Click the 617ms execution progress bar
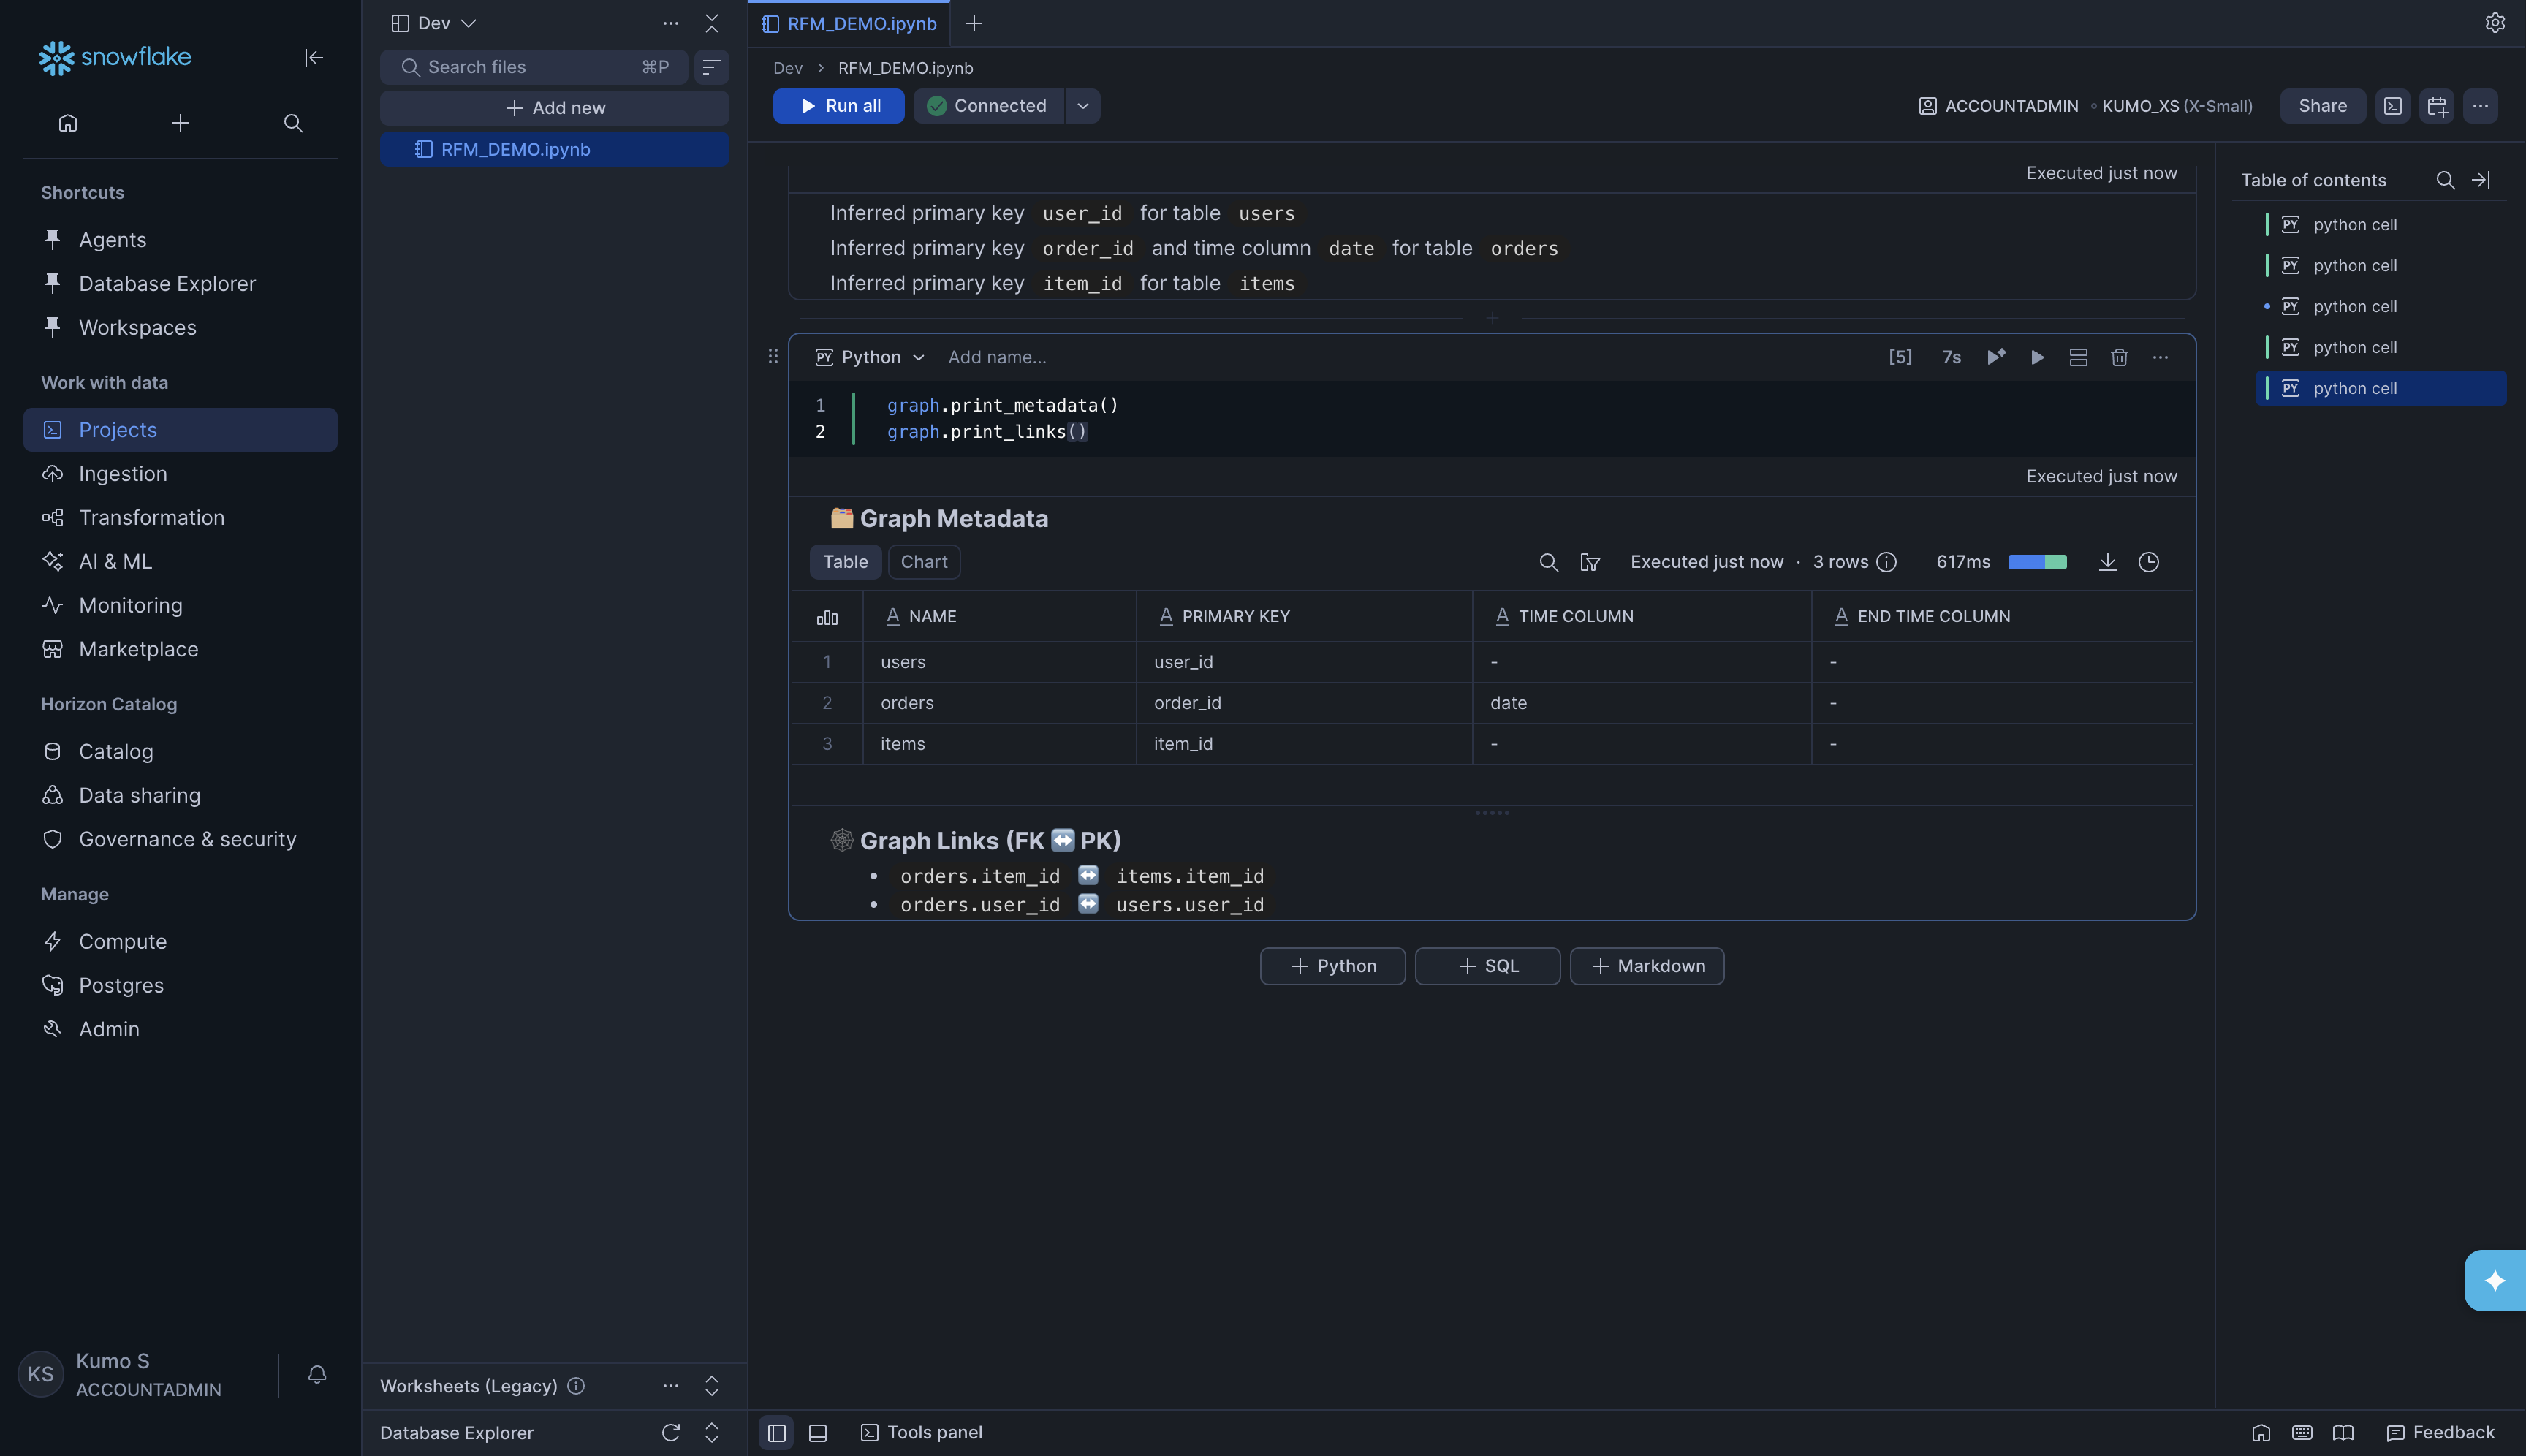 click(2039, 561)
